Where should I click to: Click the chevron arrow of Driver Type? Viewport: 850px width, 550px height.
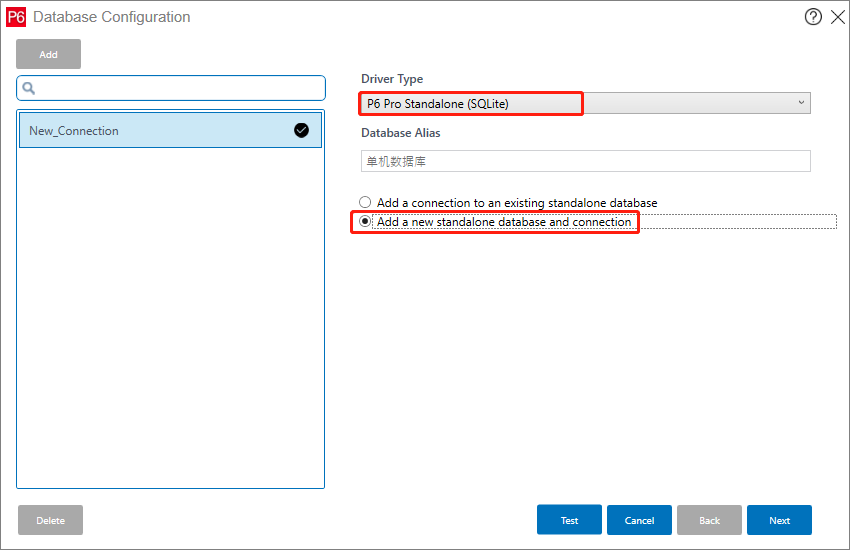point(801,102)
